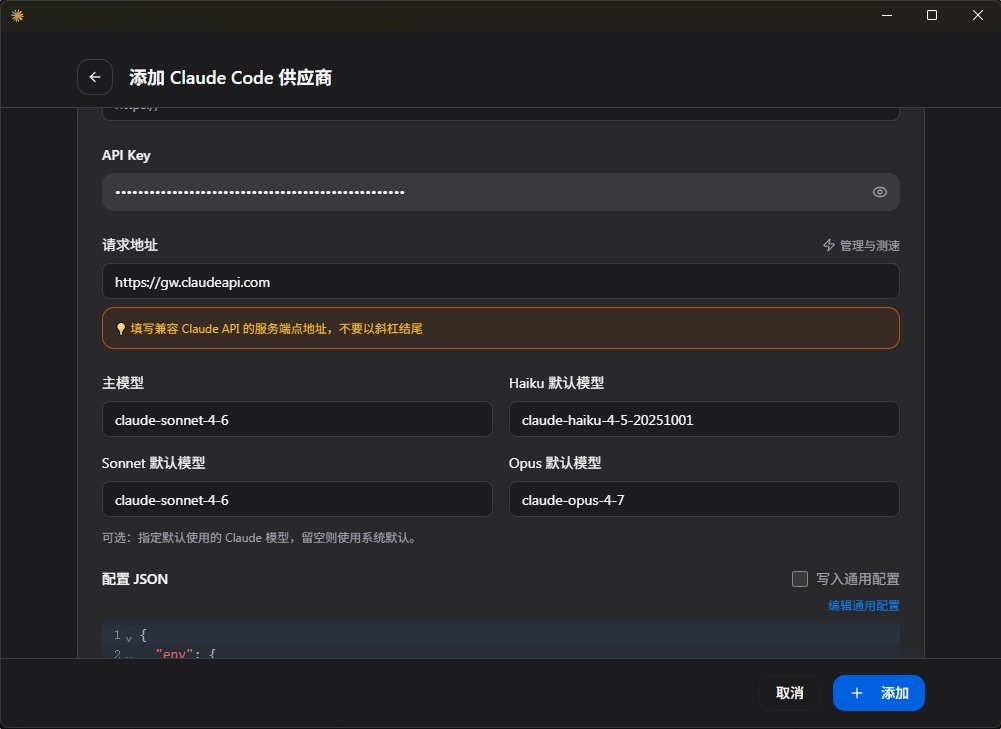Focus the API Key password field

click(x=500, y=192)
